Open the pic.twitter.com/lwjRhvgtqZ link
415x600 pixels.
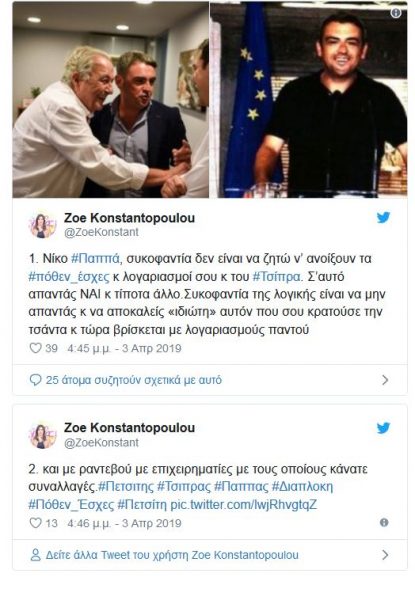pos(243,505)
